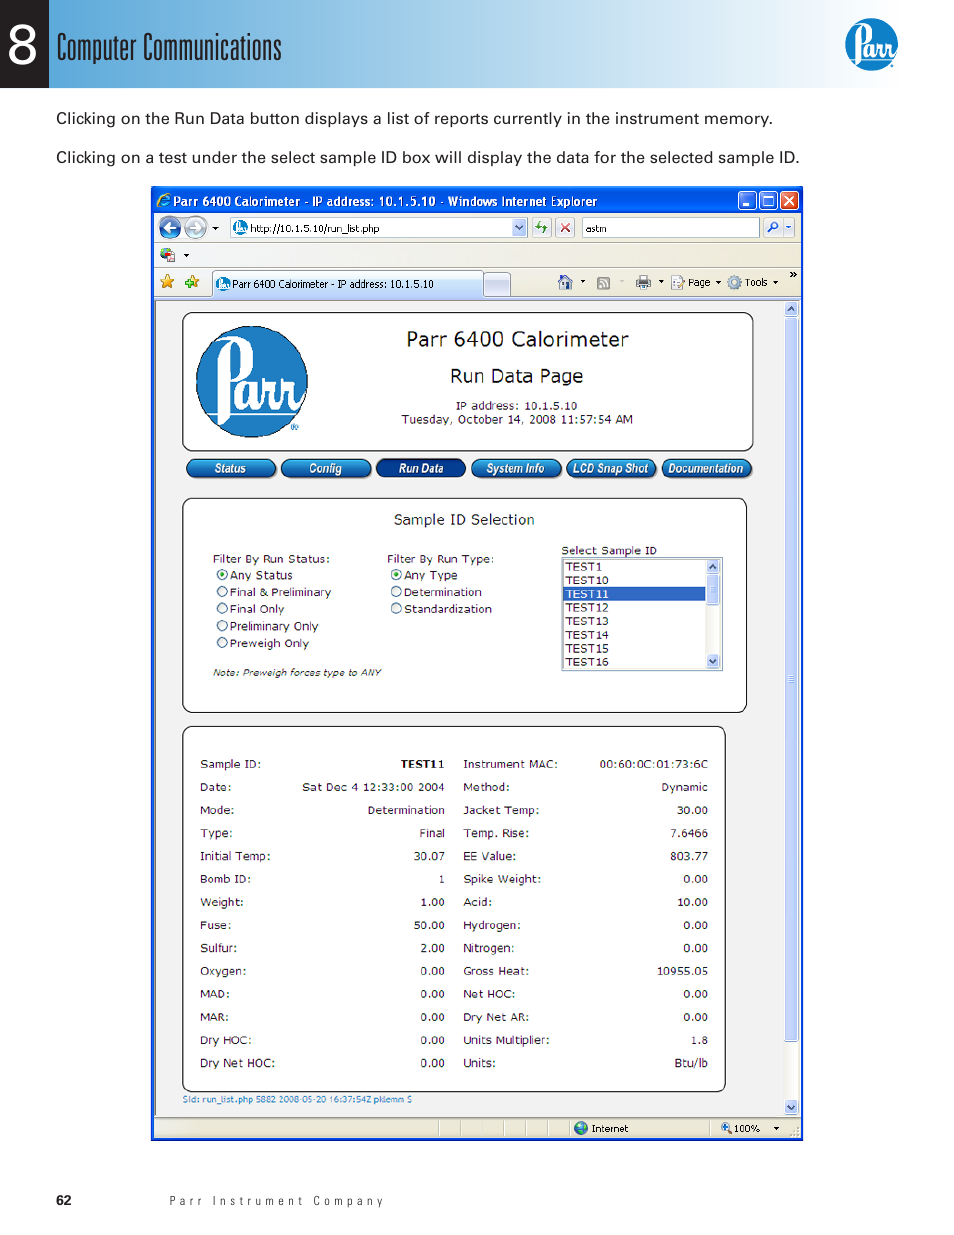Select TEST16 in the sample ID list
This screenshot has height=1235, width=954.
tap(635, 662)
